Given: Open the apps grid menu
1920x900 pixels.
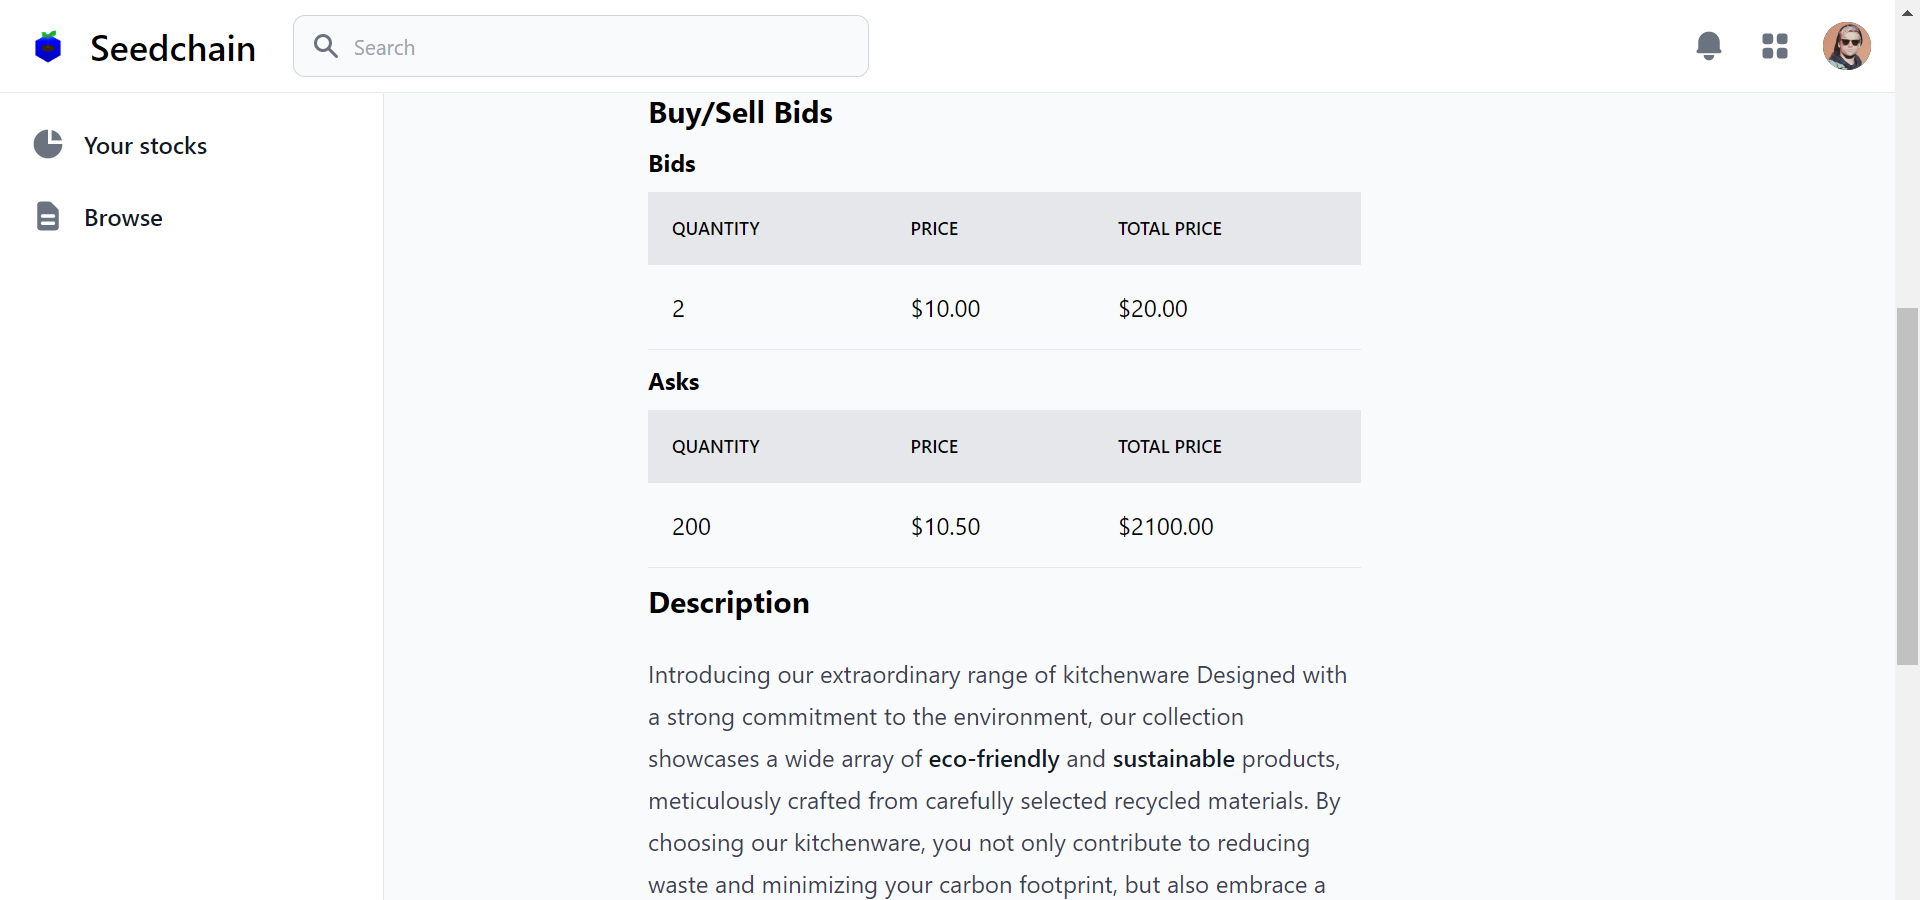Looking at the screenshot, I should point(1775,46).
